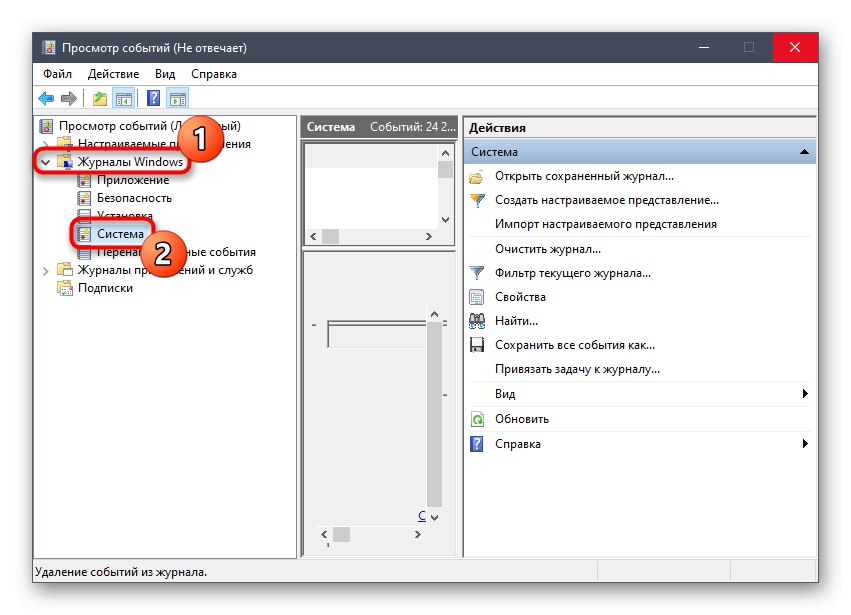Click the funnel icon next to Фильтр текущего журнала
This screenshot has height=615, width=851.
[477, 273]
